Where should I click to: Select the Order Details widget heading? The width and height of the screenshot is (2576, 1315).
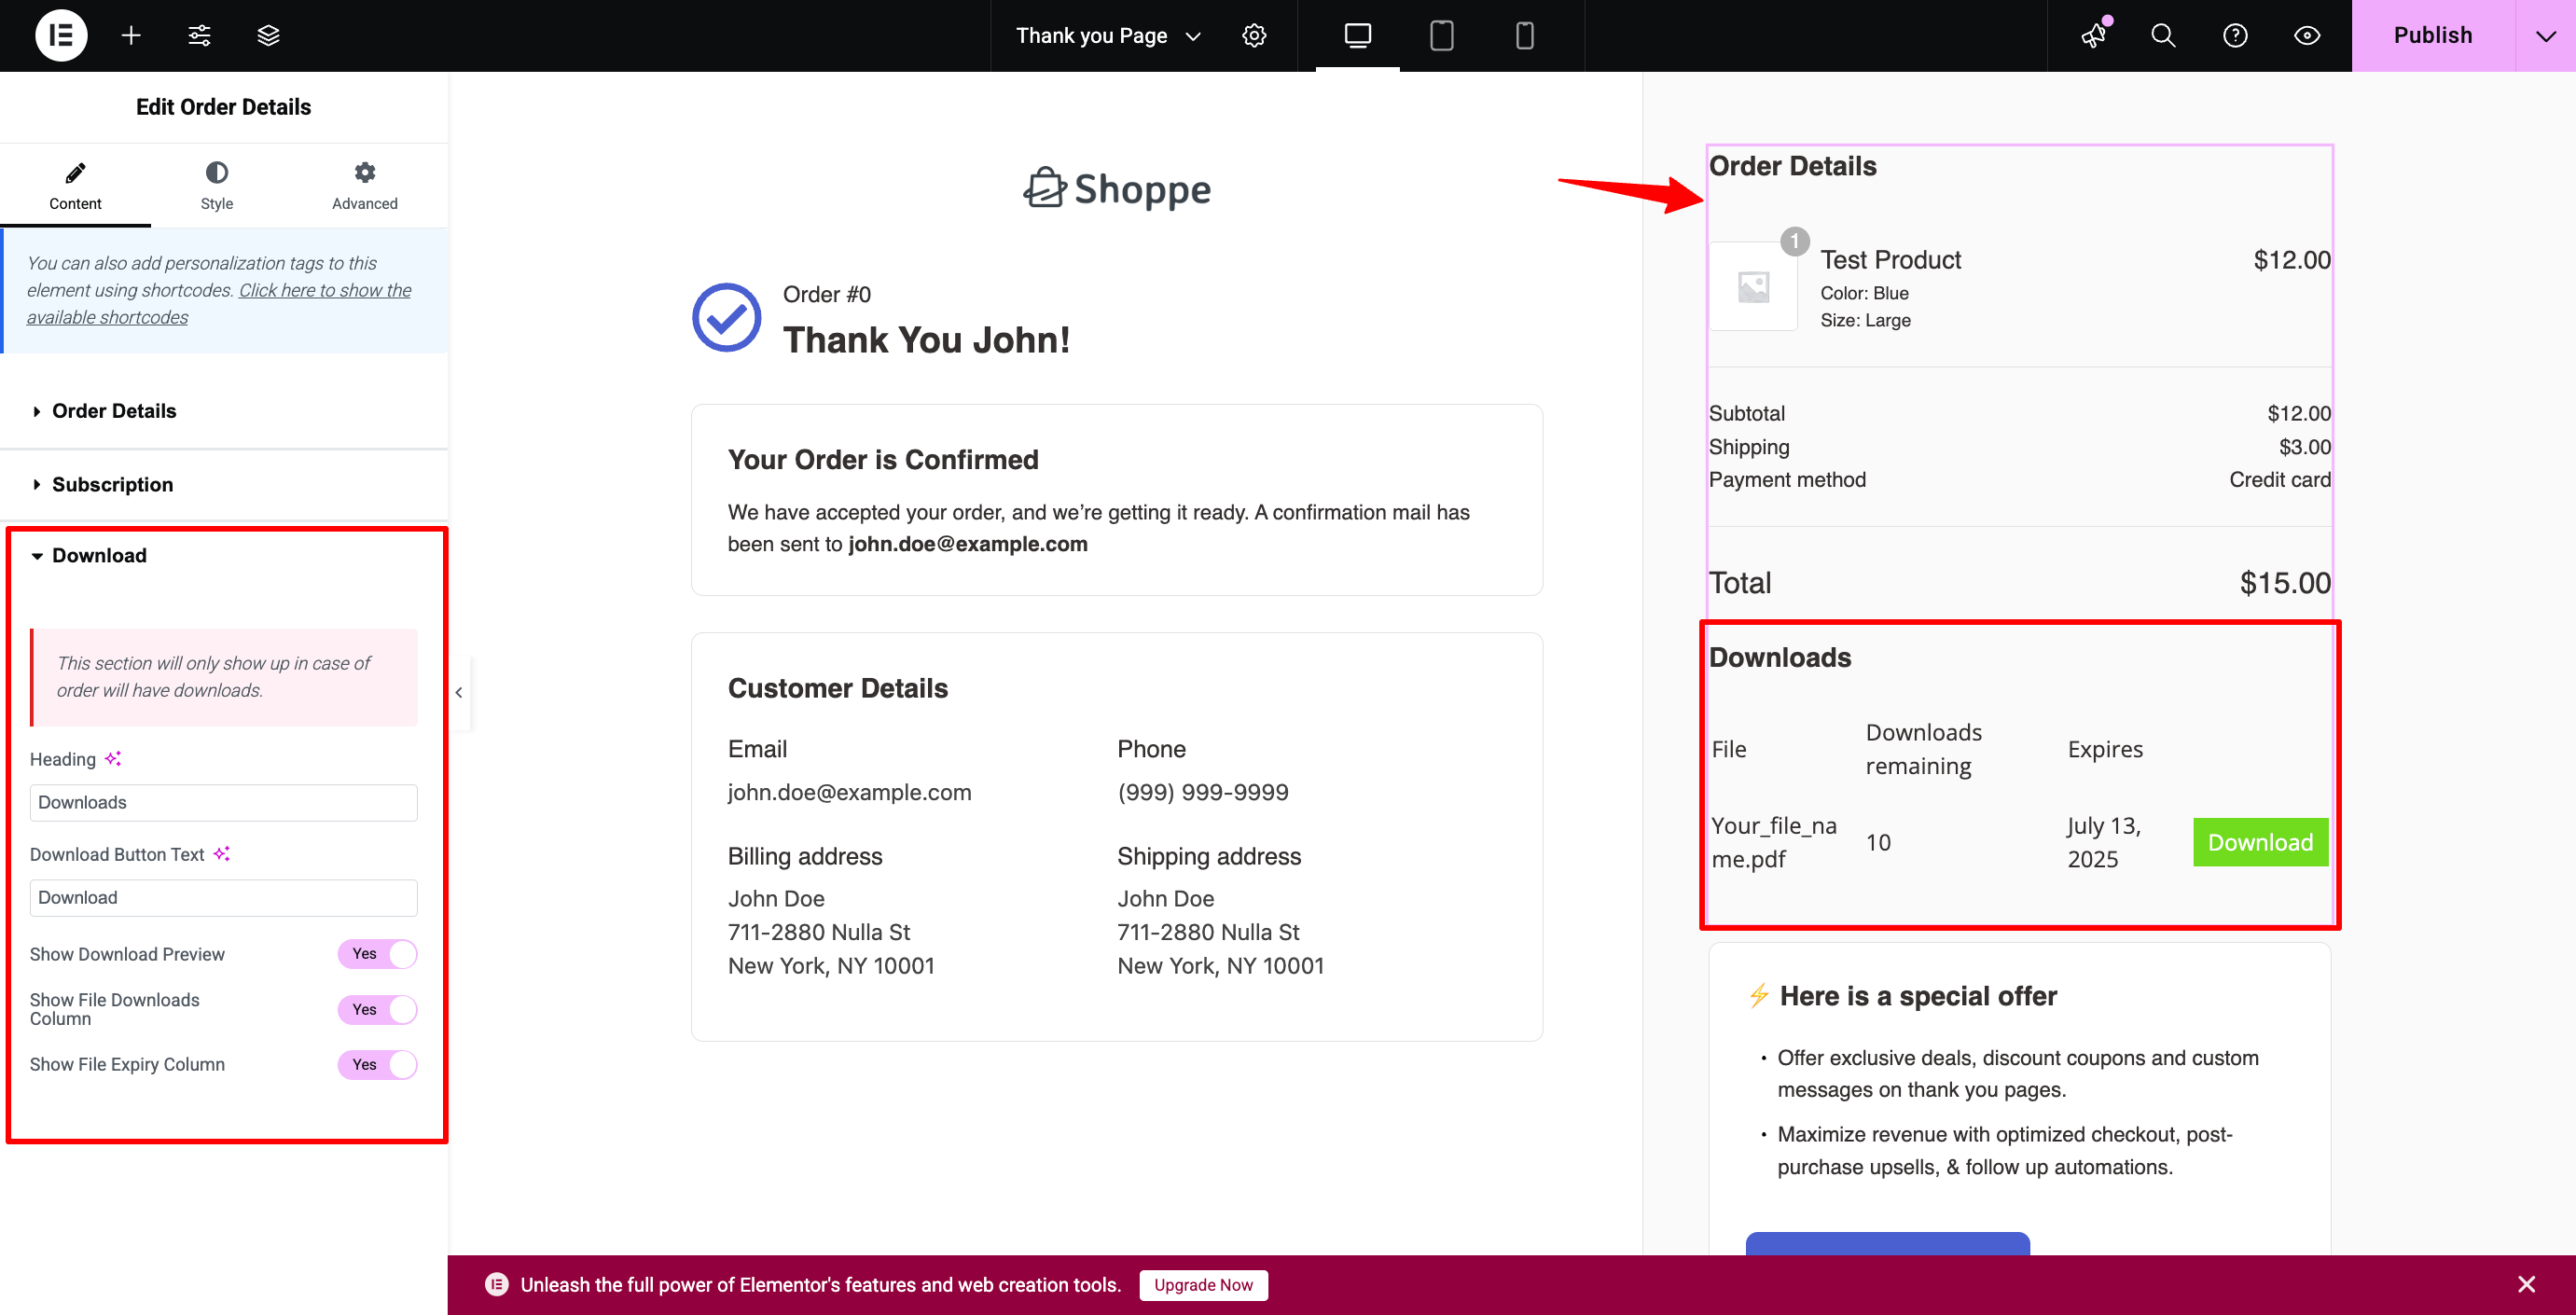(x=1792, y=166)
